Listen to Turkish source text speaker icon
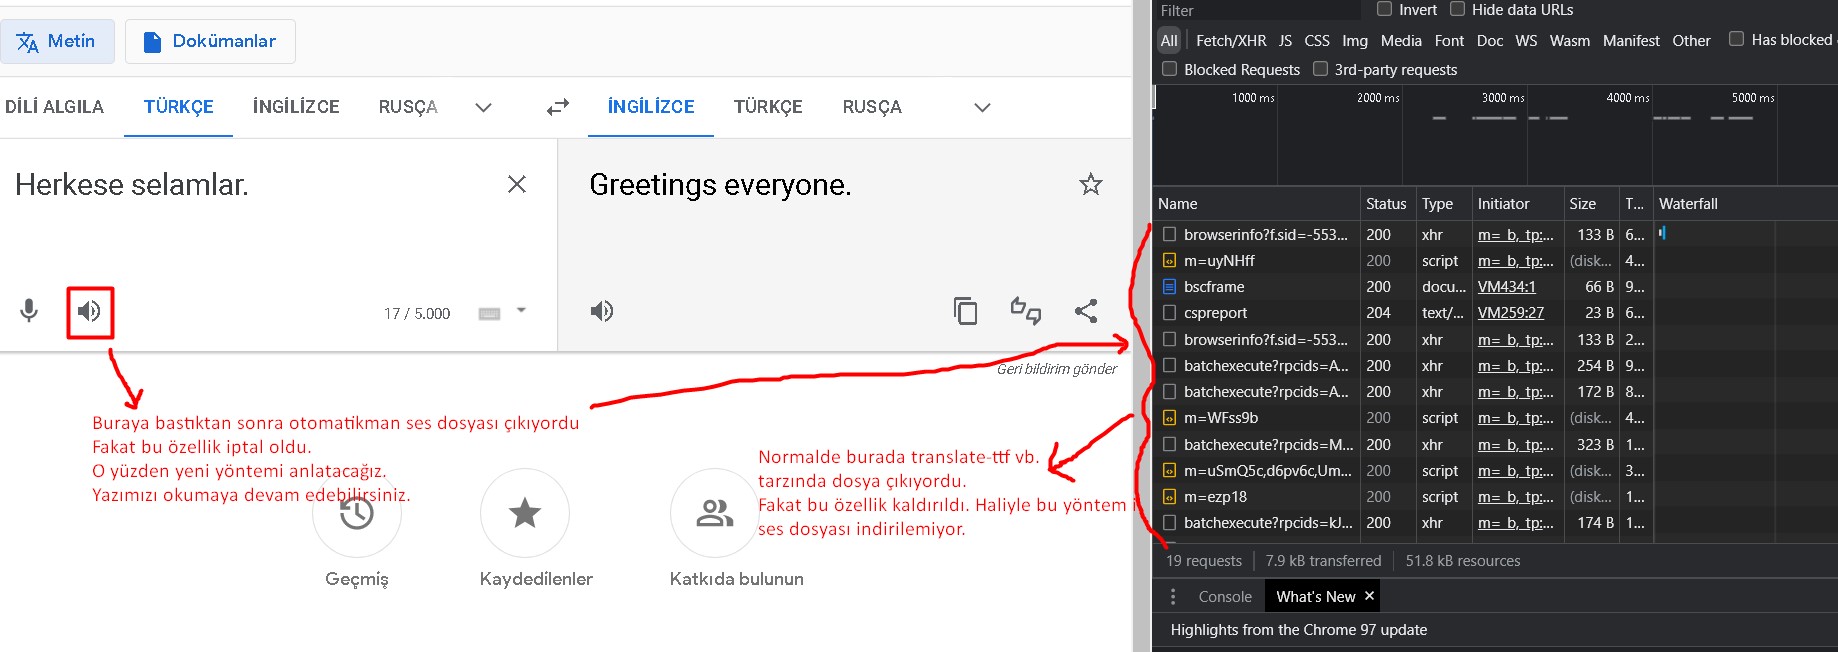 [x=89, y=311]
